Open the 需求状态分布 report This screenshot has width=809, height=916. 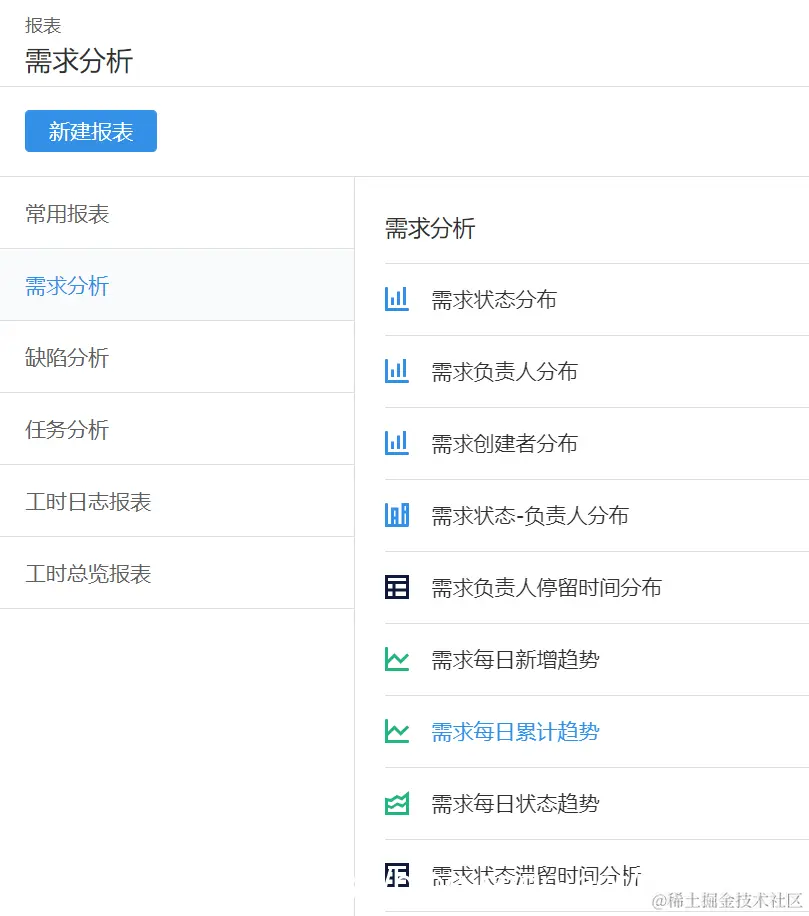point(494,298)
